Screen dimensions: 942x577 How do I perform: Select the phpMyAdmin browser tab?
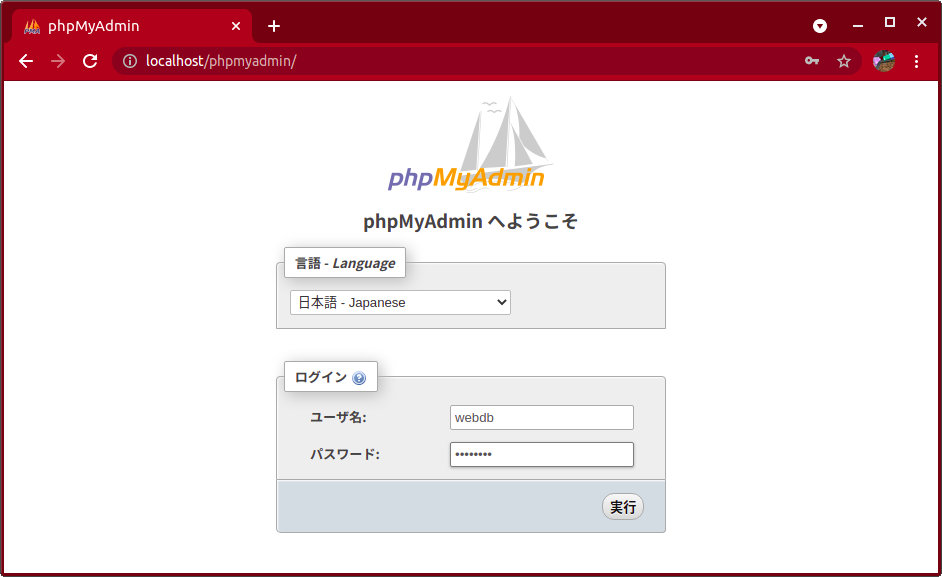(x=132, y=26)
